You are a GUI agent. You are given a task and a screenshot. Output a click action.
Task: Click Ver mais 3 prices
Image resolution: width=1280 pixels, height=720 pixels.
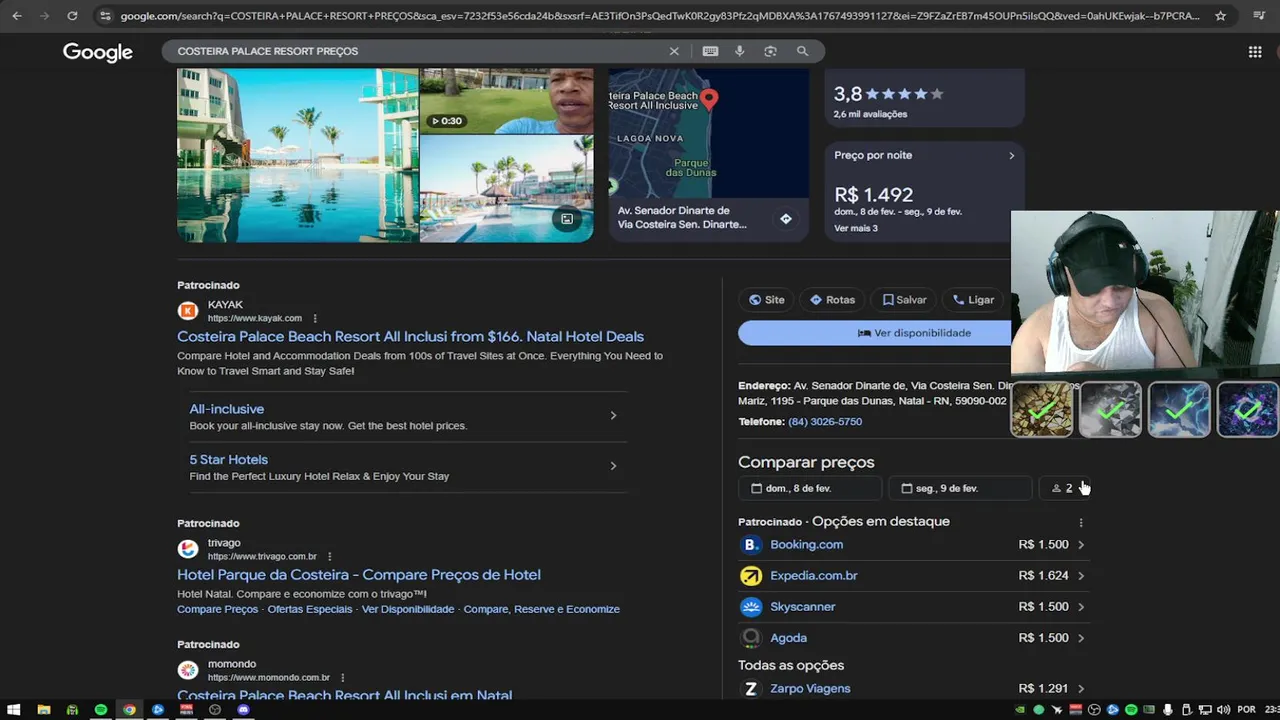[856, 228]
